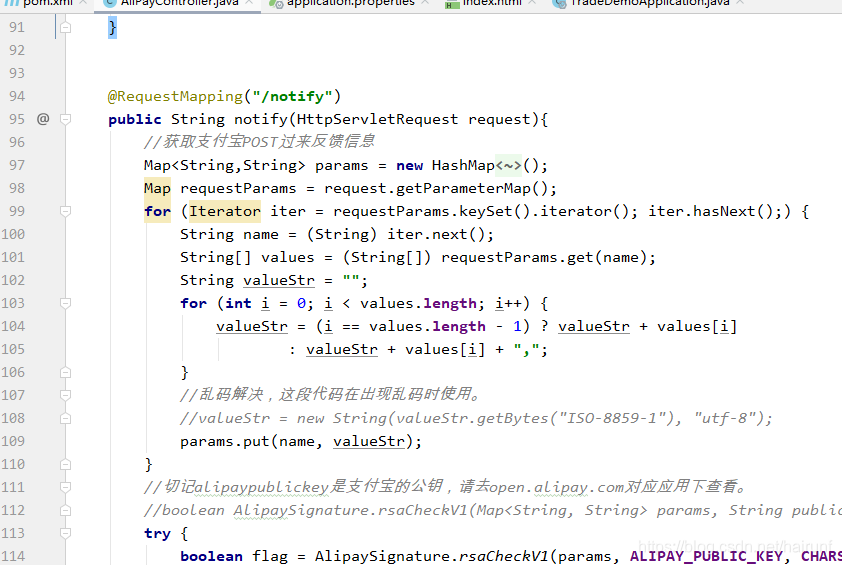
Task: Open the application.properties tab
Action: pyautogui.click(x=351, y=3)
